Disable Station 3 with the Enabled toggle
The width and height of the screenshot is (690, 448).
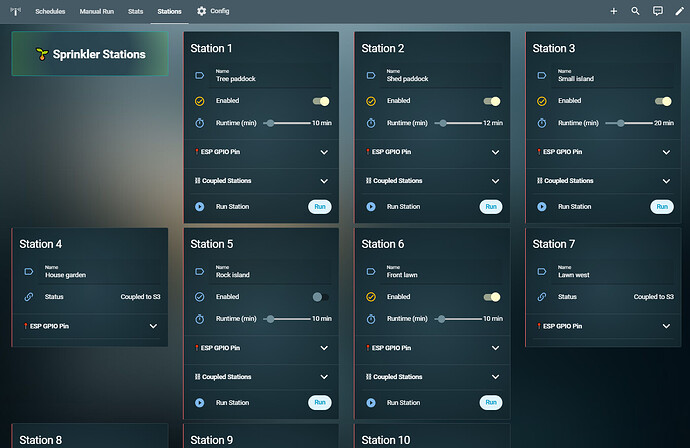tap(663, 101)
